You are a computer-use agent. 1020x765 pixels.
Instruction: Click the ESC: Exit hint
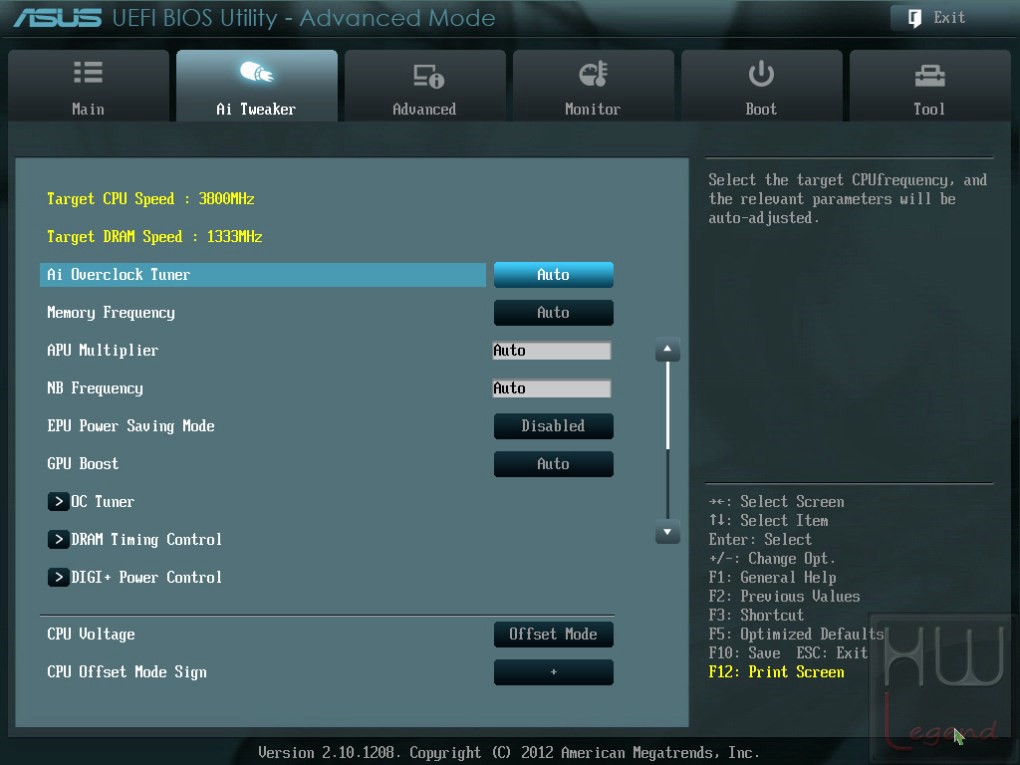click(x=832, y=653)
